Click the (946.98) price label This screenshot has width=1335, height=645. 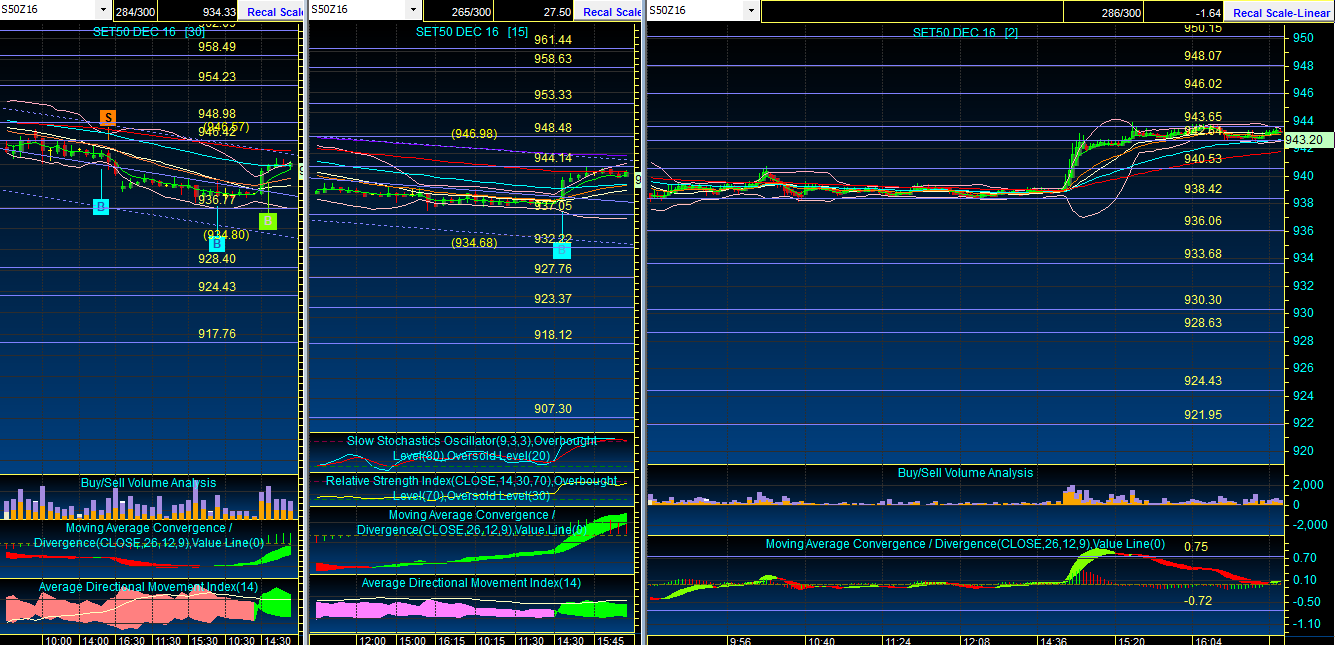pos(474,134)
